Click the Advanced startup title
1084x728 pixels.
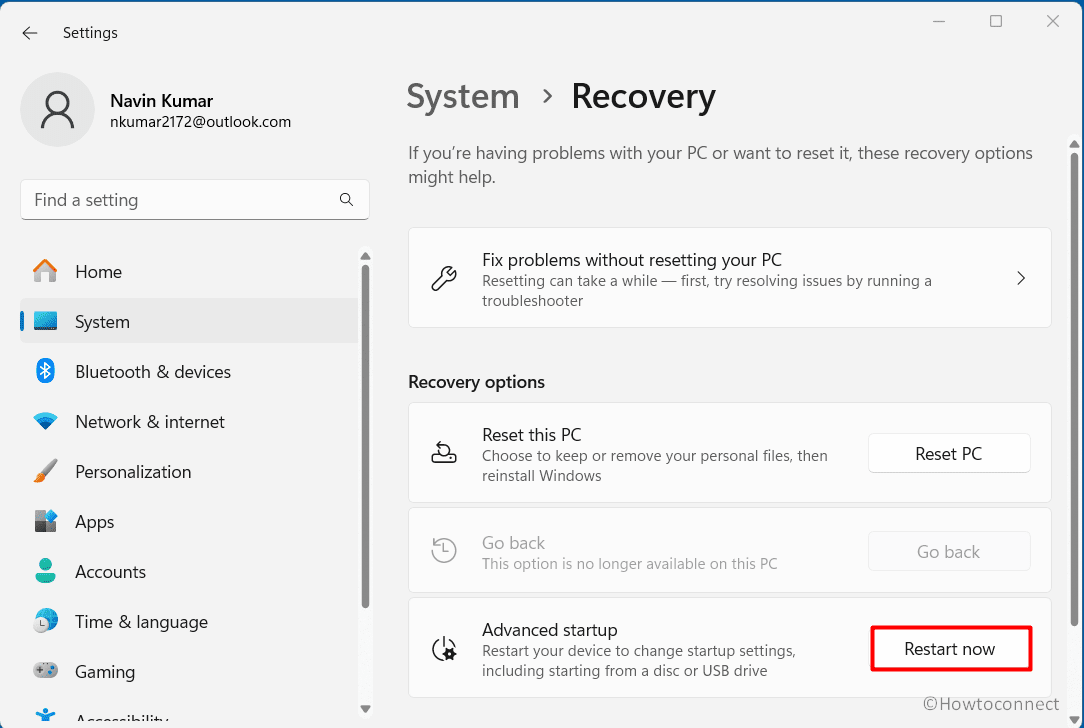(x=550, y=630)
